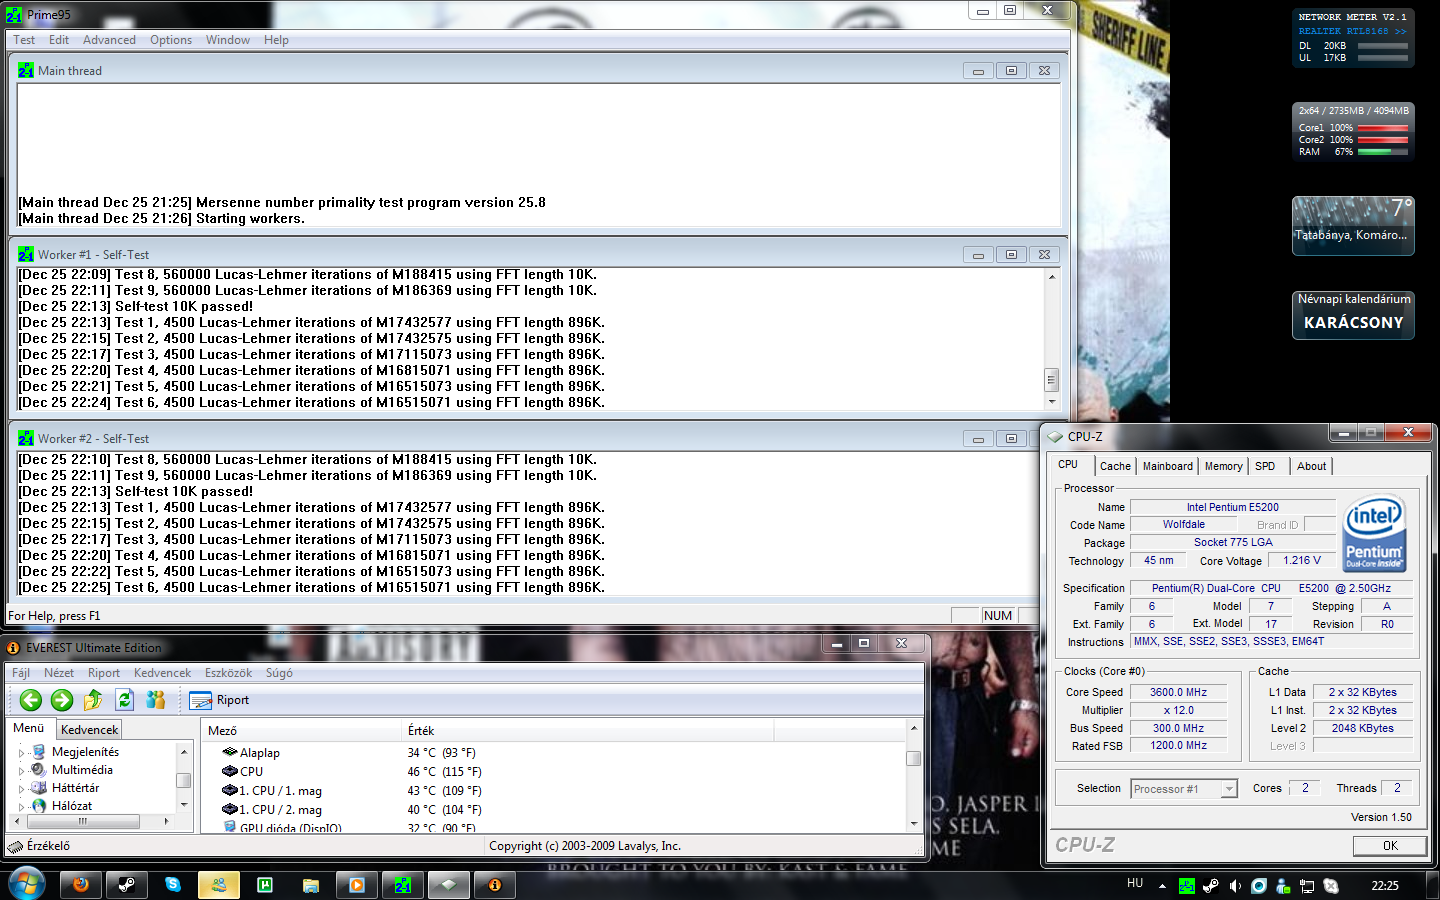
Task: Open the Riport tool in EVEREST toolbar
Action: (x=220, y=700)
